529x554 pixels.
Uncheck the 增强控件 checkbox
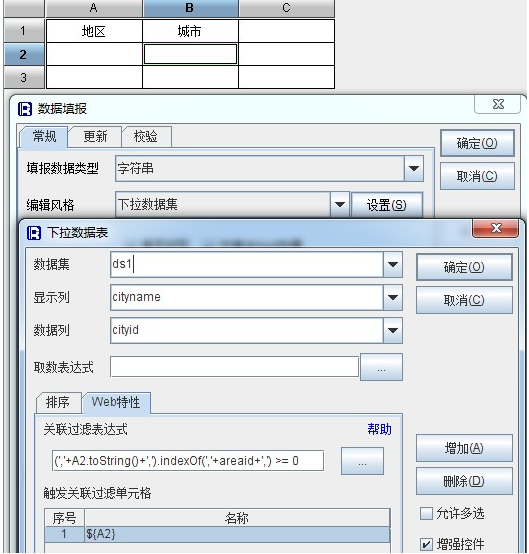426,544
